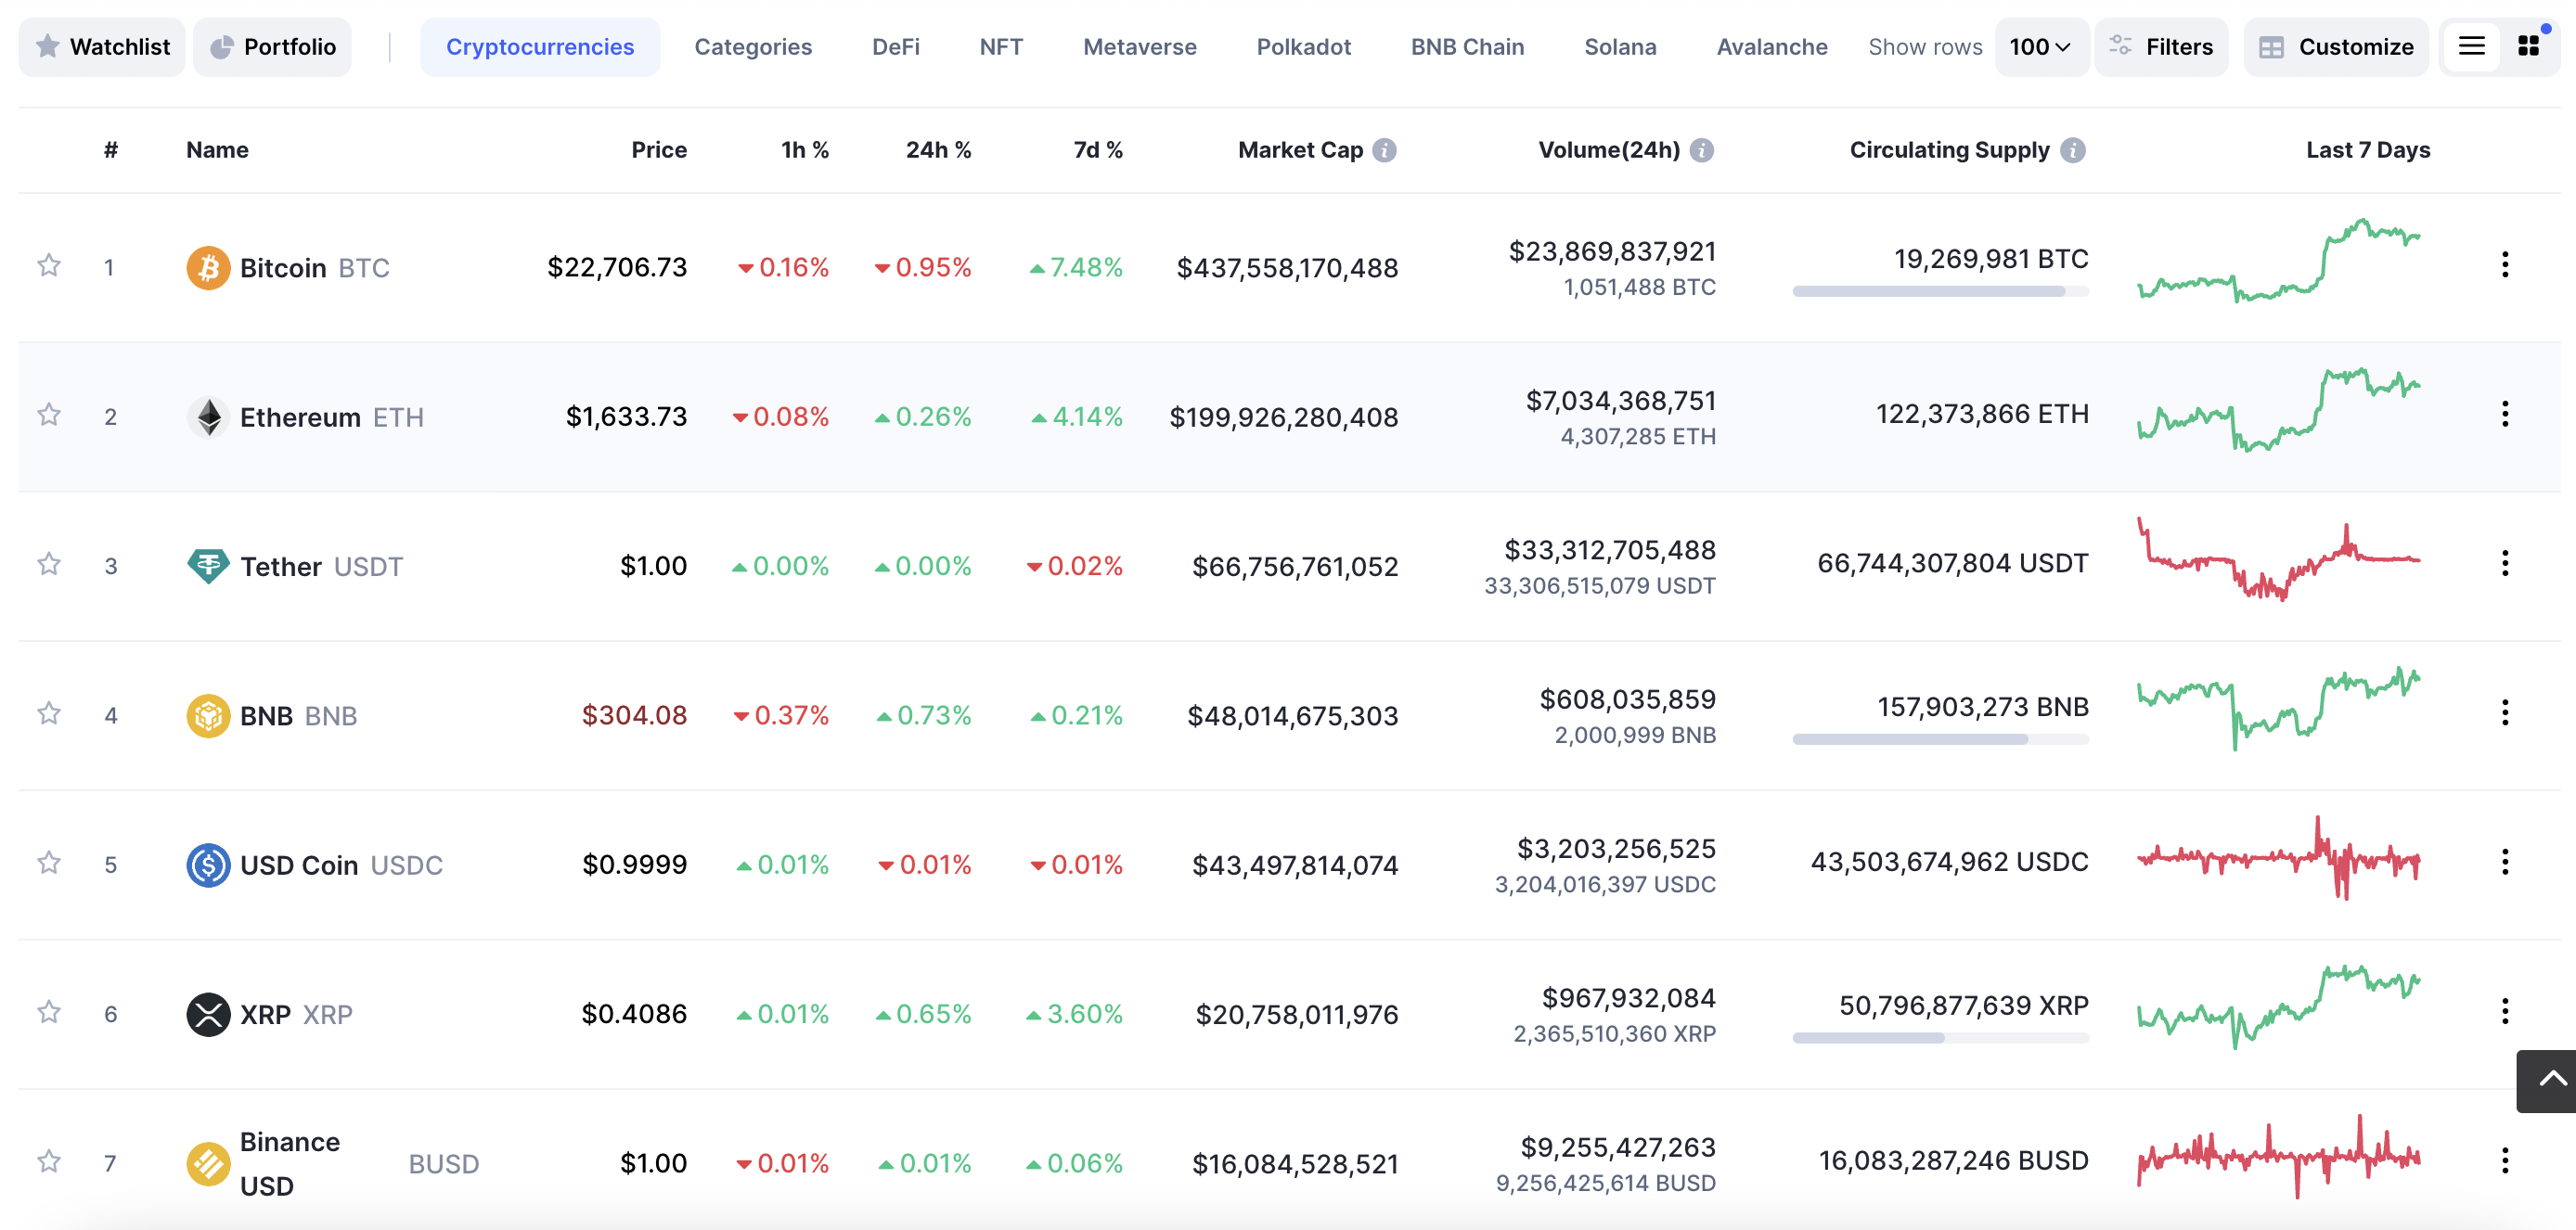Open the Binance USD name link
2576x1230 pixels.
[360, 1164]
